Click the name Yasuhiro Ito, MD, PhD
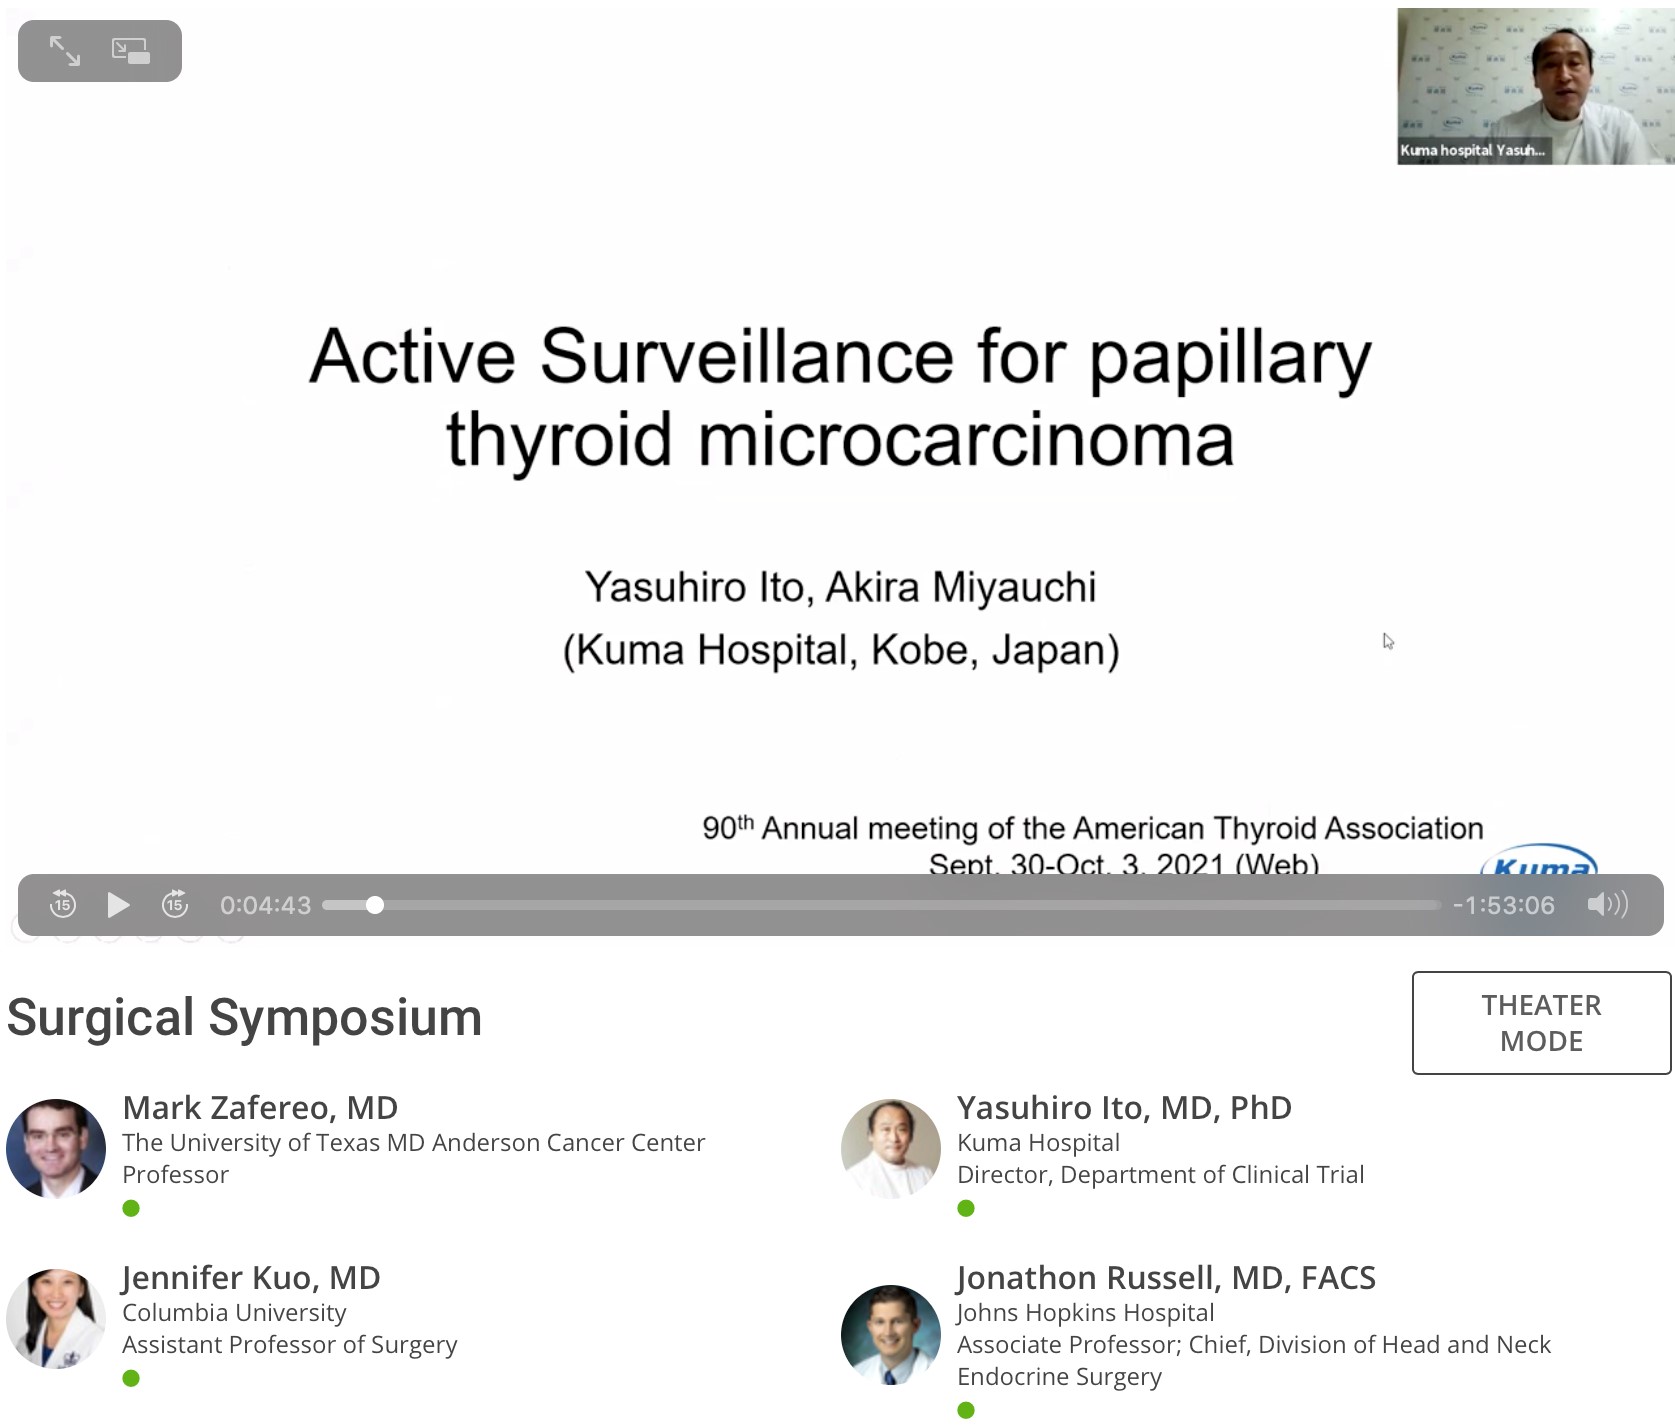This screenshot has height=1426, width=1675. click(1124, 1107)
